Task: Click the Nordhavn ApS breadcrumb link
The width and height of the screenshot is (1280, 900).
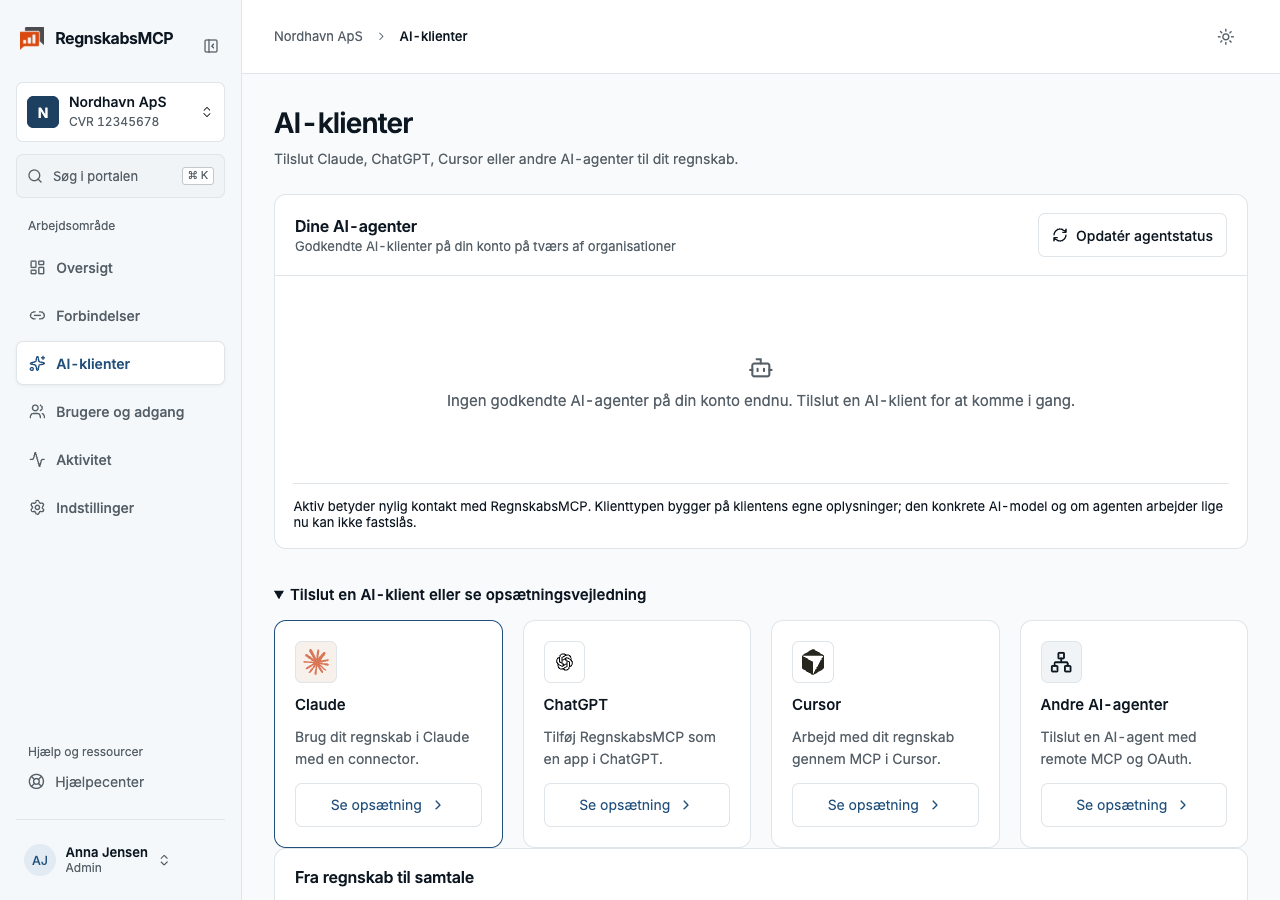Action: [x=318, y=37]
